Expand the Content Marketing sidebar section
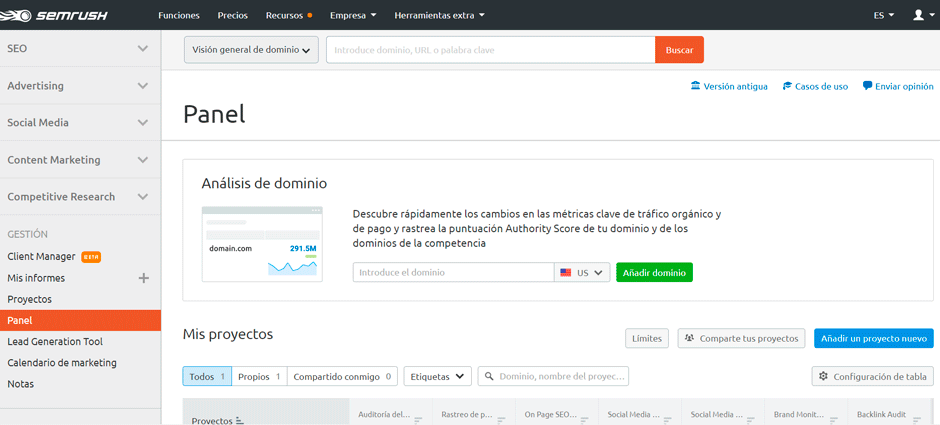Screen dimensions: 940x425 80,160
